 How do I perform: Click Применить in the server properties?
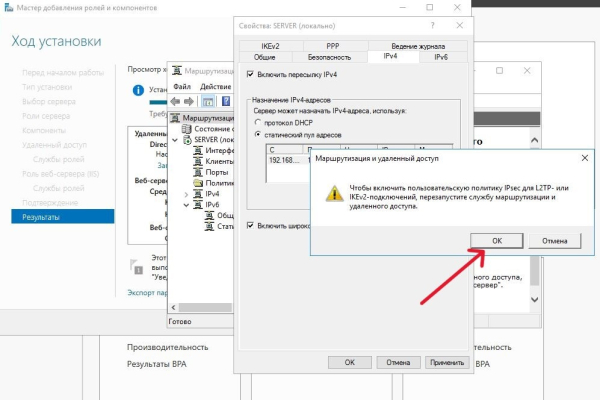(447, 362)
